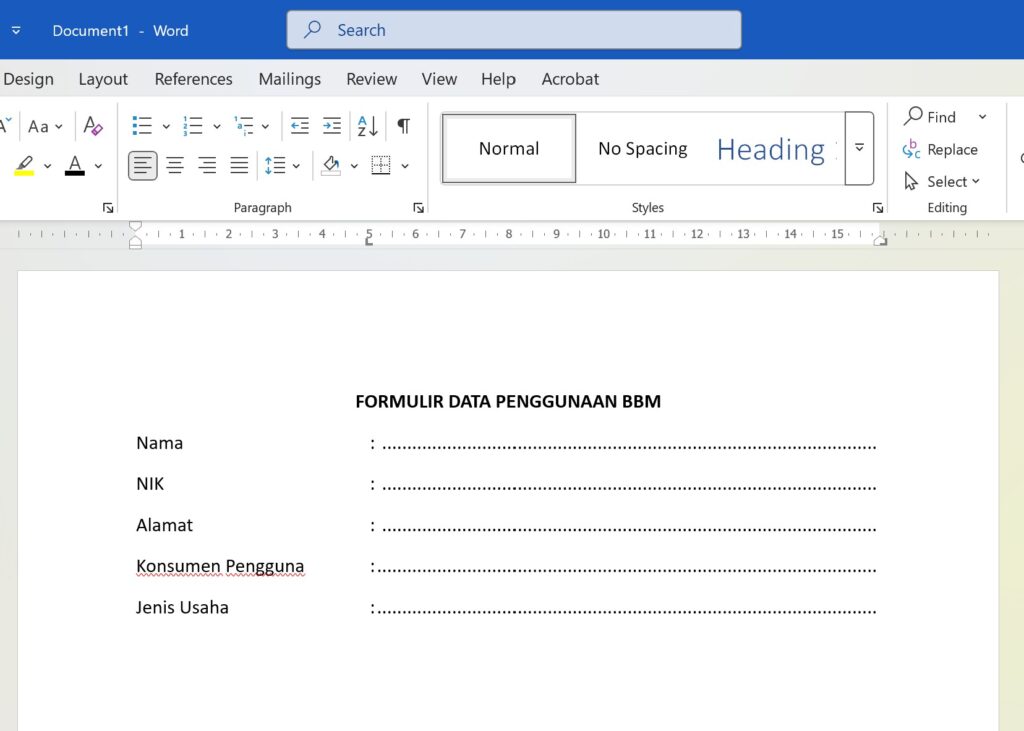Expand the Styles gallery
Viewport: 1024px width, 731px height.
859,148
